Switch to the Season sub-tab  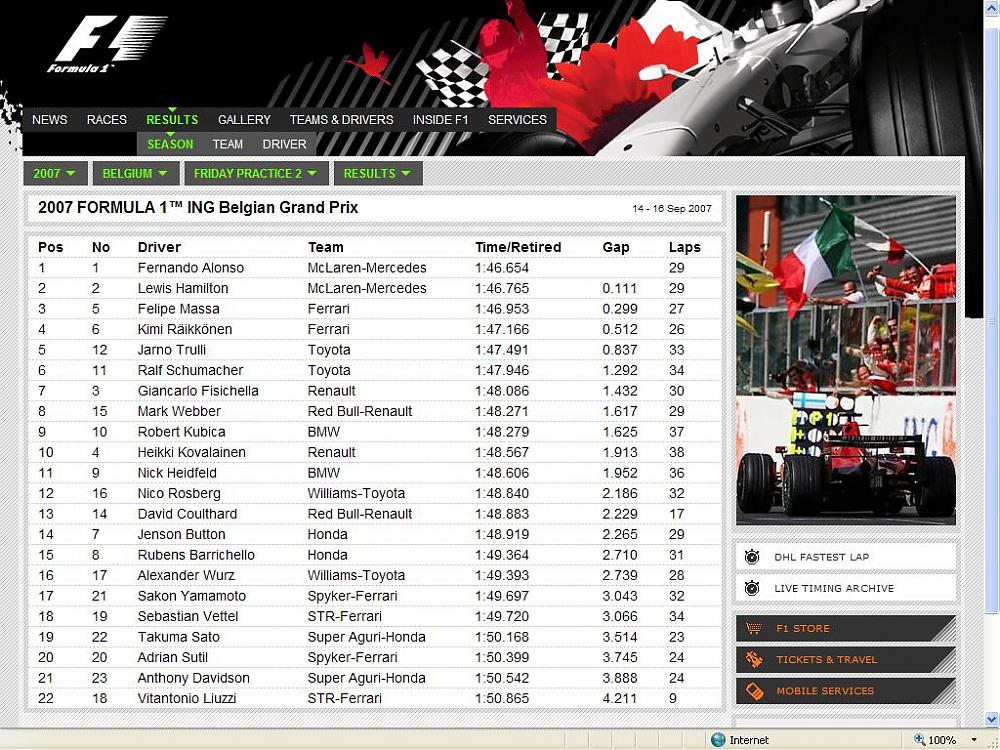point(170,144)
